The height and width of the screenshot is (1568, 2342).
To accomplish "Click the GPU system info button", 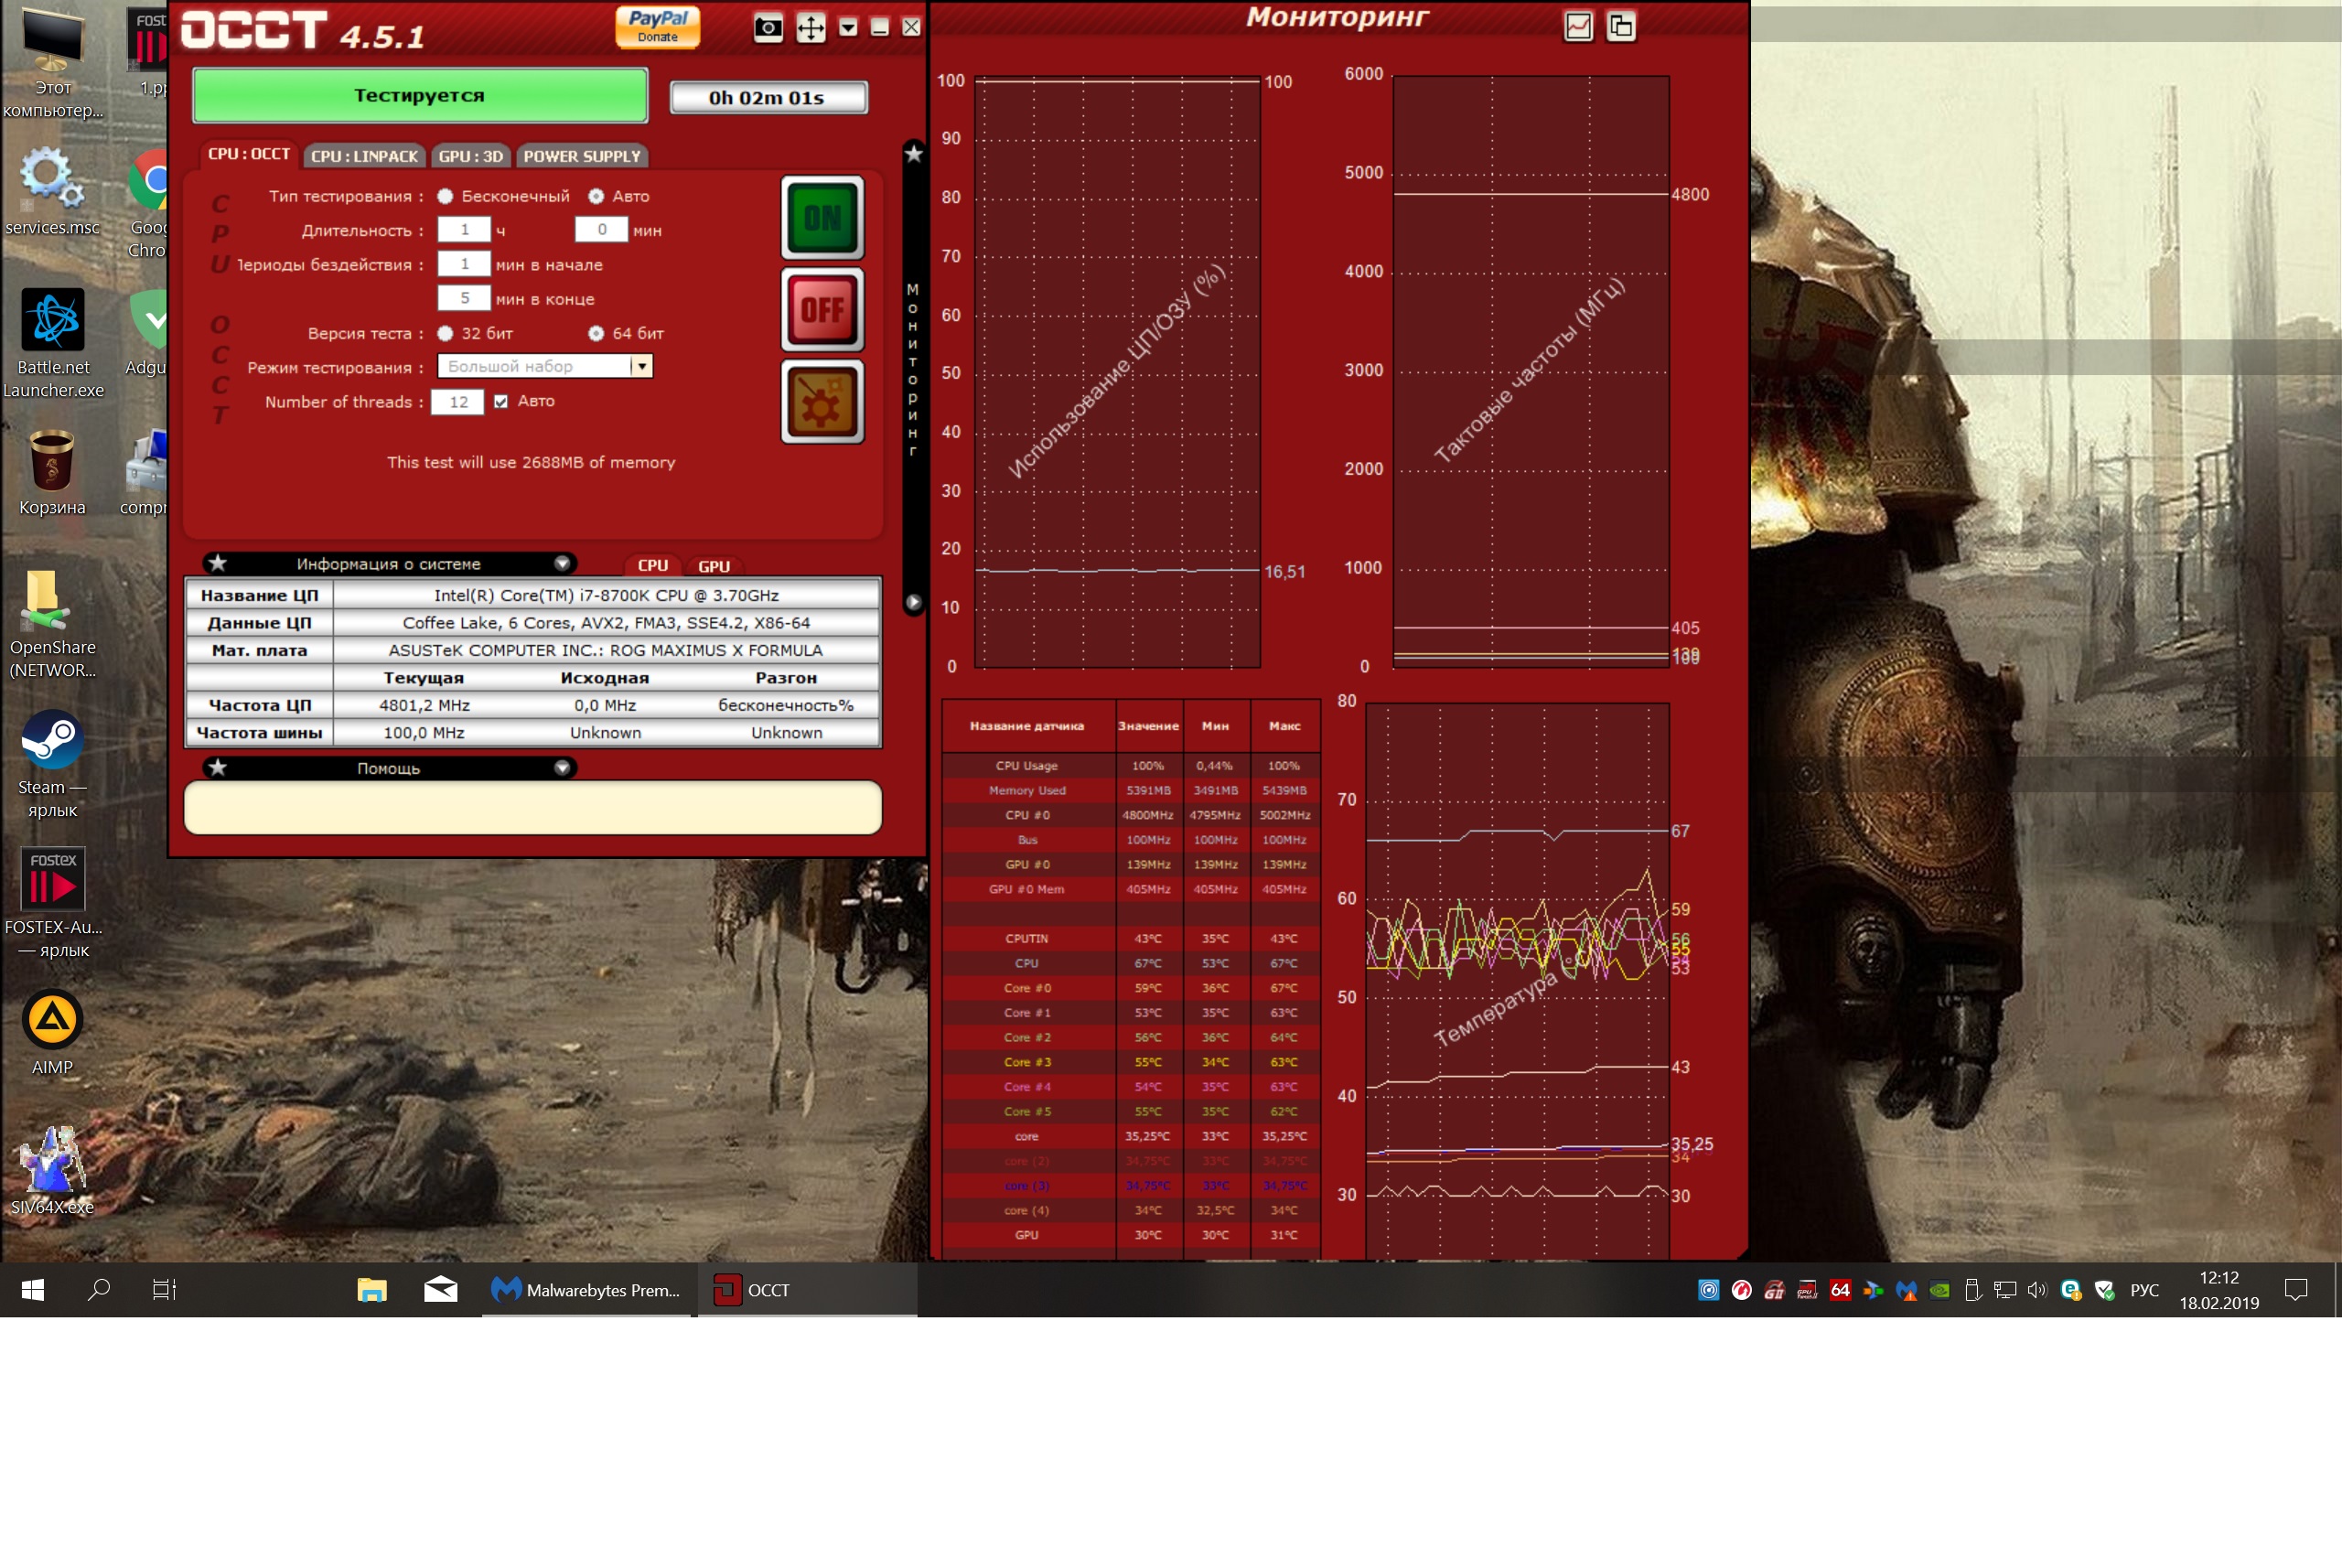I will click(713, 566).
